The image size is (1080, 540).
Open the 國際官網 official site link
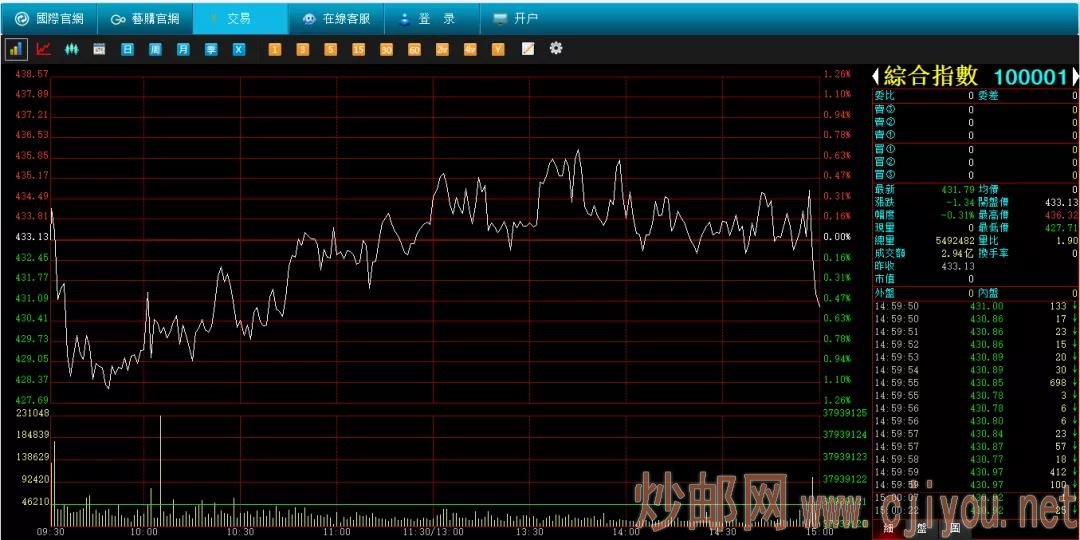tap(49, 18)
